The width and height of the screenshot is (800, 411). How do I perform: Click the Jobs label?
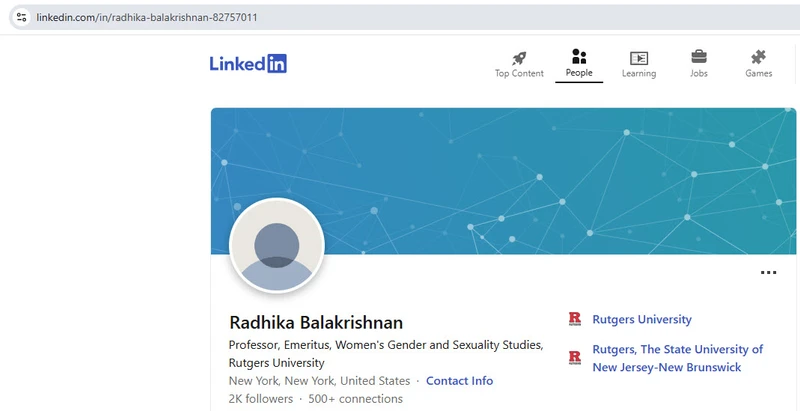coord(699,73)
